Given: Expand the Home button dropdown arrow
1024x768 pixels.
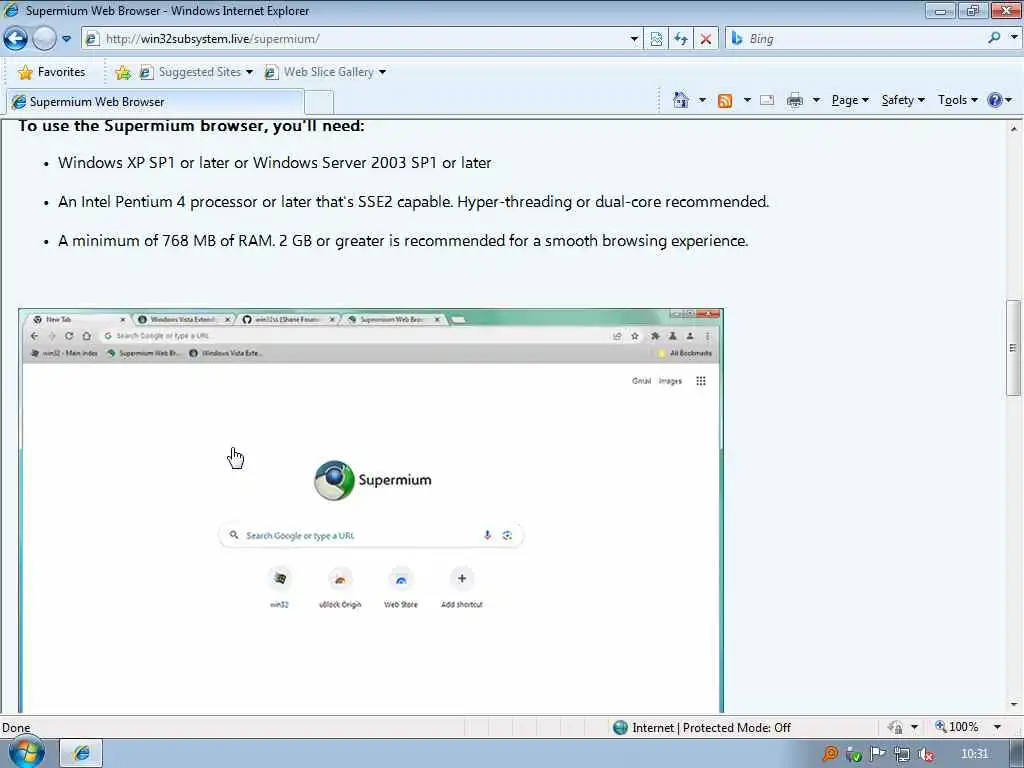Looking at the screenshot, I should 702,100.
